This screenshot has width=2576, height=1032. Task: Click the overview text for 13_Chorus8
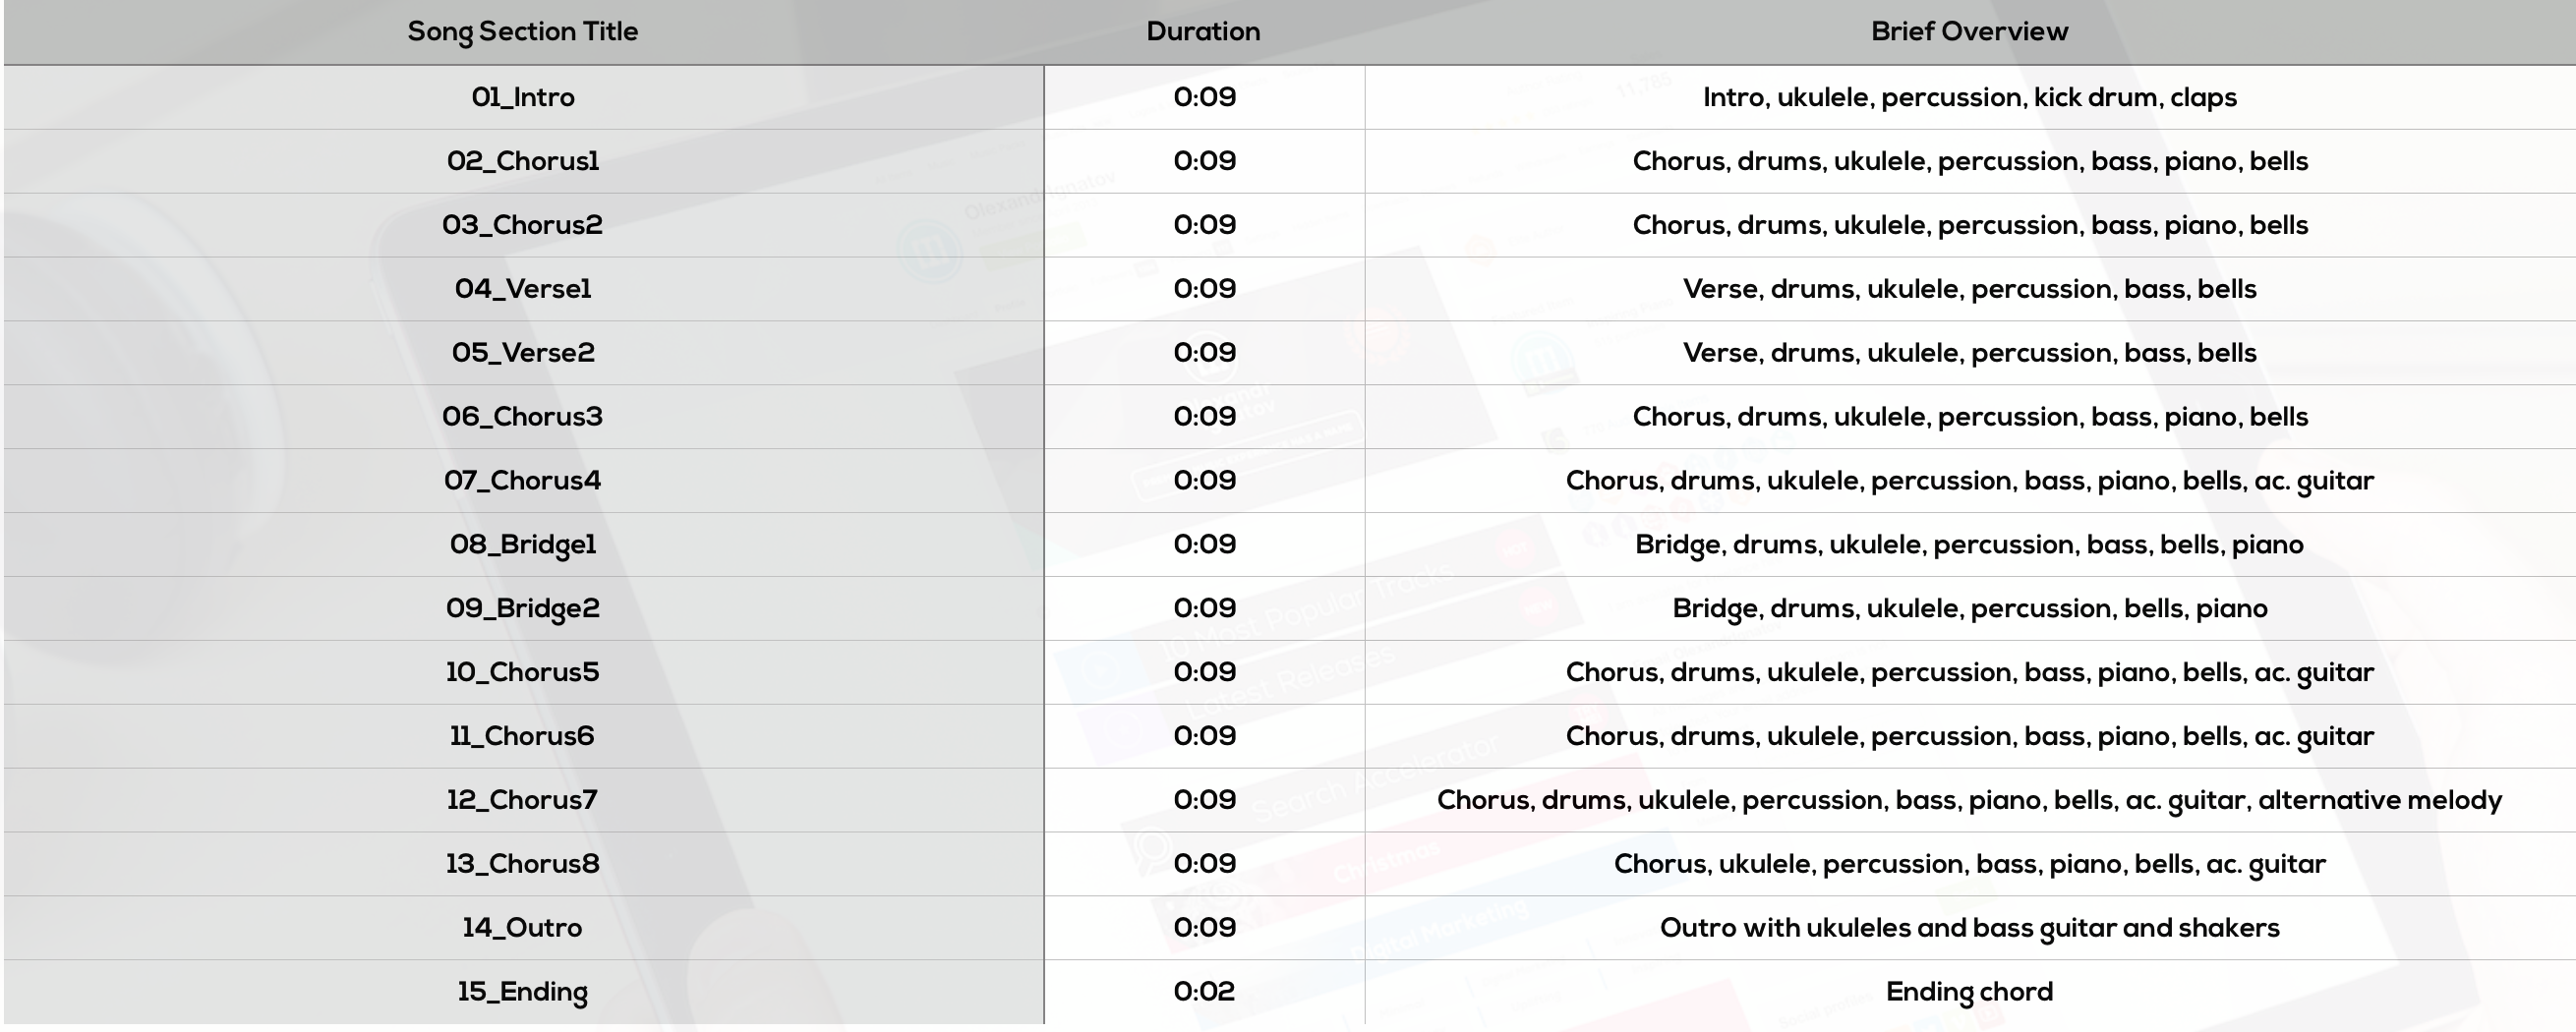[1970, 865]
